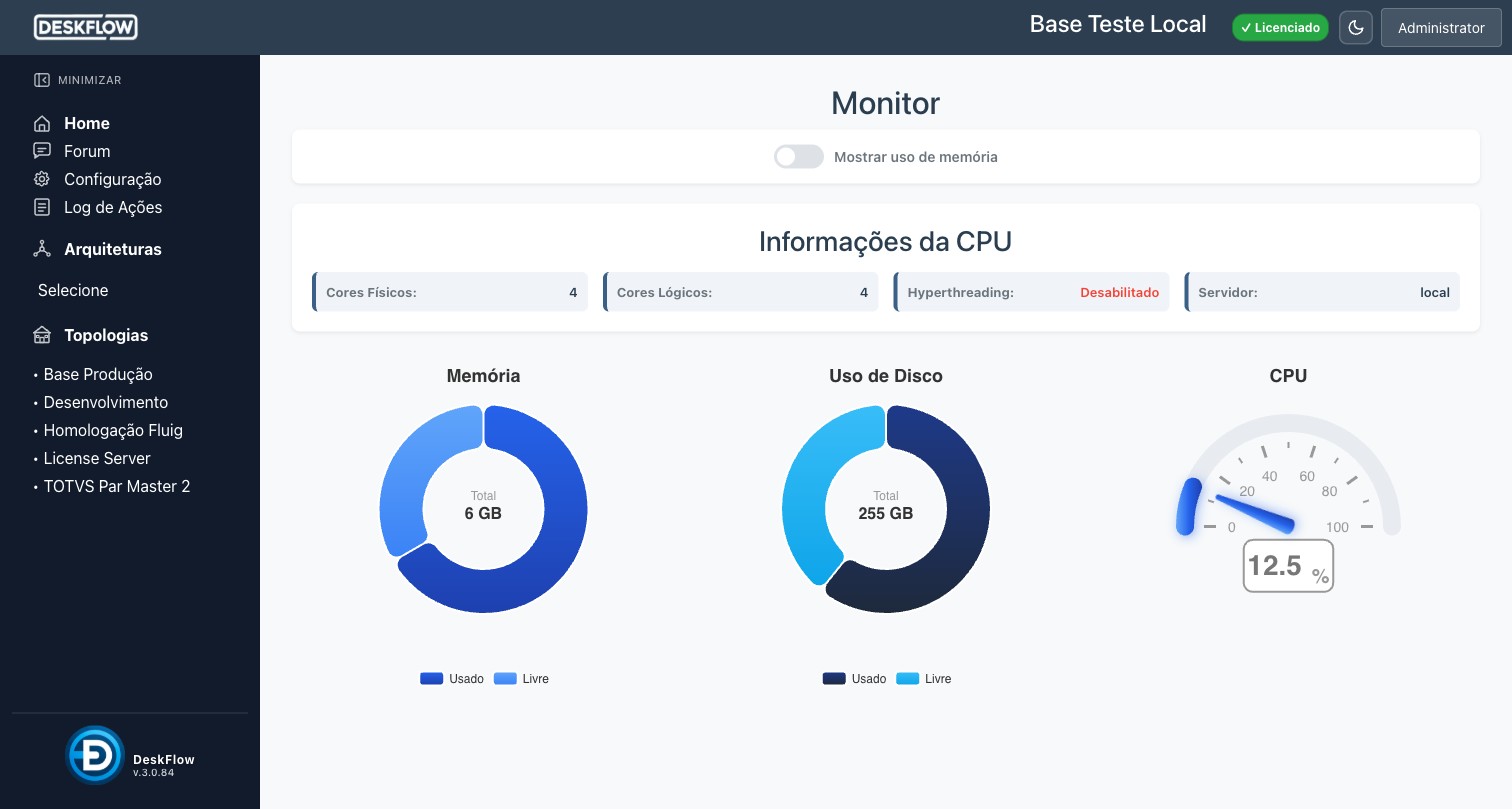Click the MINIMIZAR sidebar label
This screenshot has height=809, width=1512.
[90, 80]
